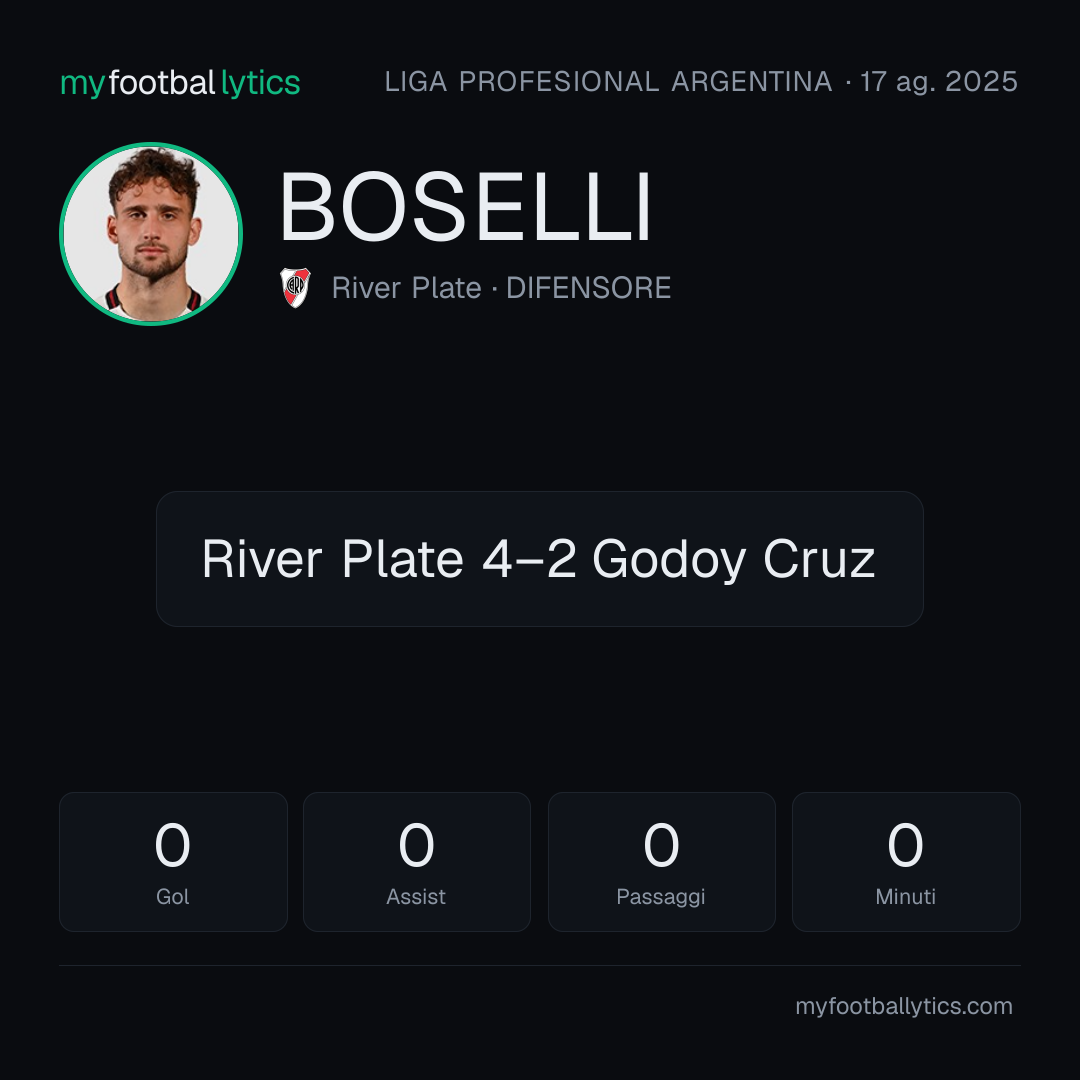The width and height of the screenshot is (1080, 1080).
Task: Click the River Plate team name text
Action: [x=406, y=288]
